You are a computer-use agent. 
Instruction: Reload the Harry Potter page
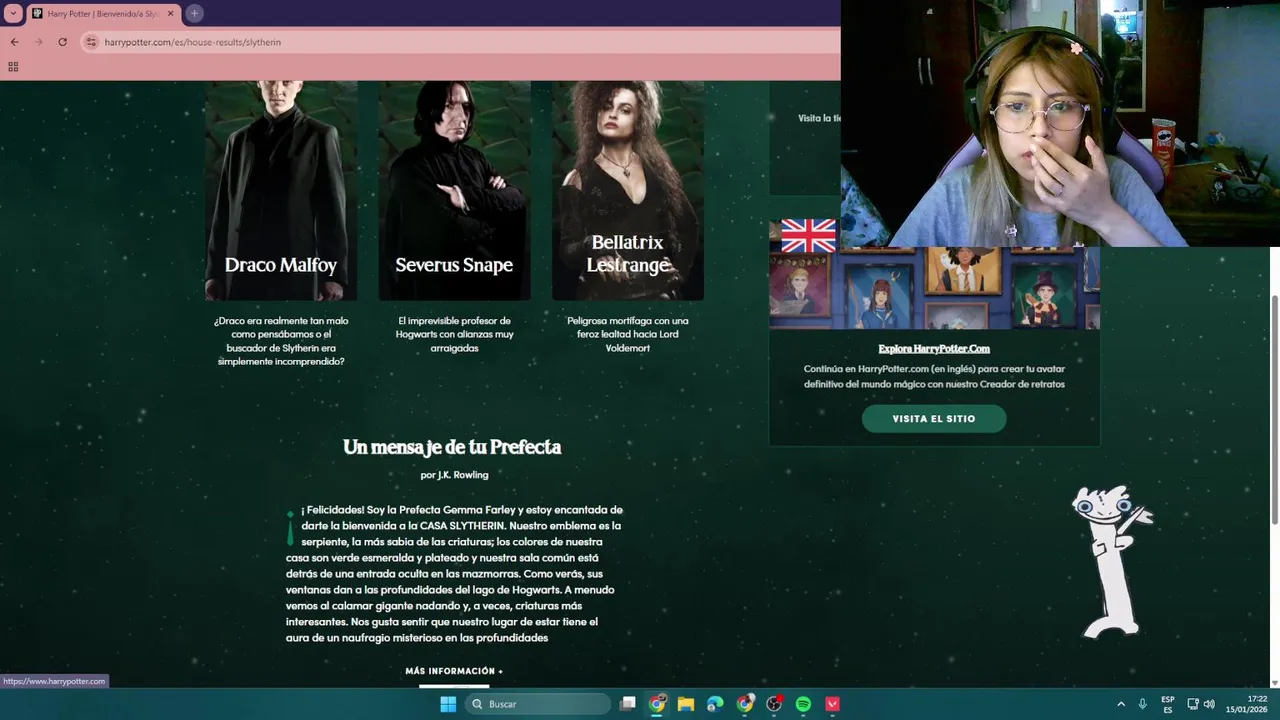coord(62,42)
